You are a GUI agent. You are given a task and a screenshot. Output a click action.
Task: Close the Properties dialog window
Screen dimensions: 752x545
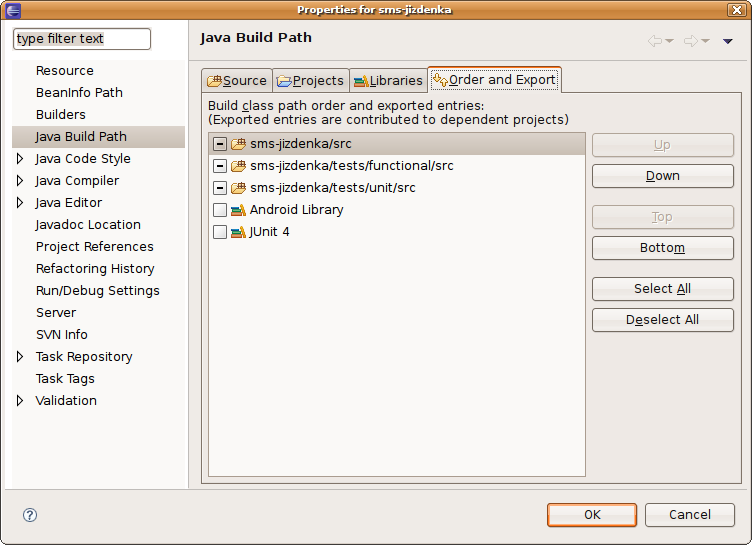pyautogui.click(x=737, y=10)
